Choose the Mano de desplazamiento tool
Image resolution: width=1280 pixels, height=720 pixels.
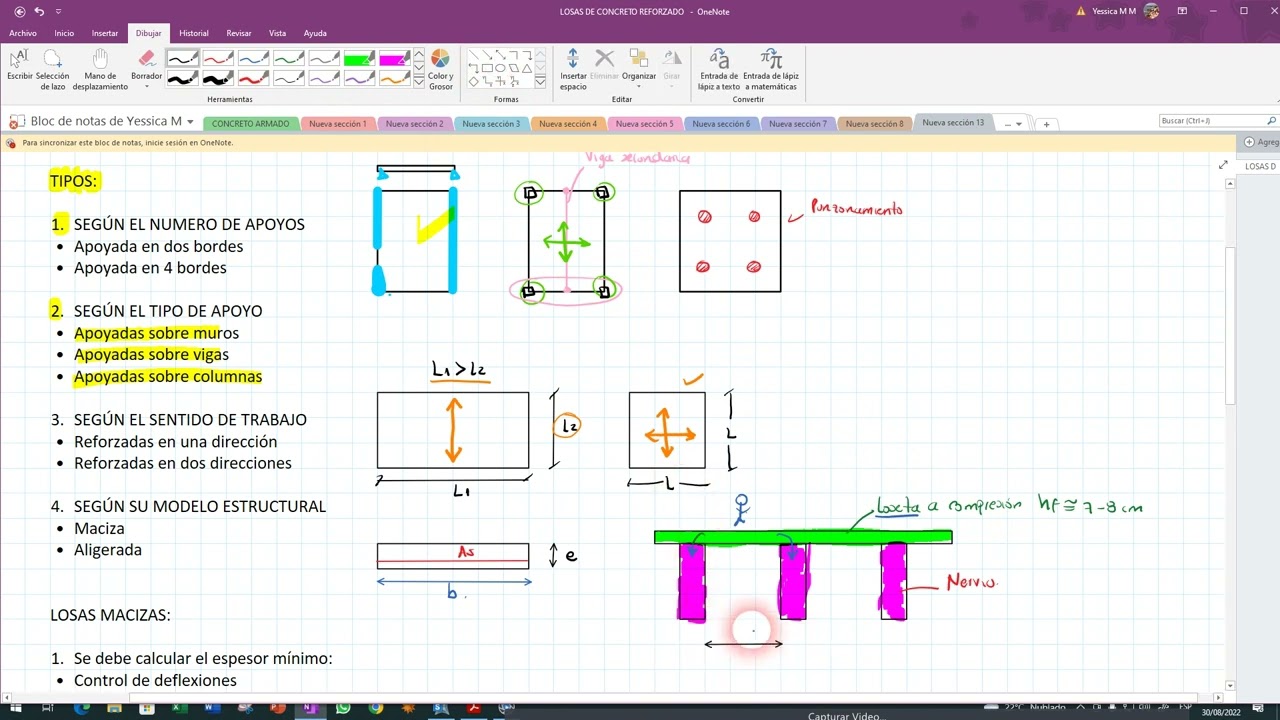tap(100, 69)
